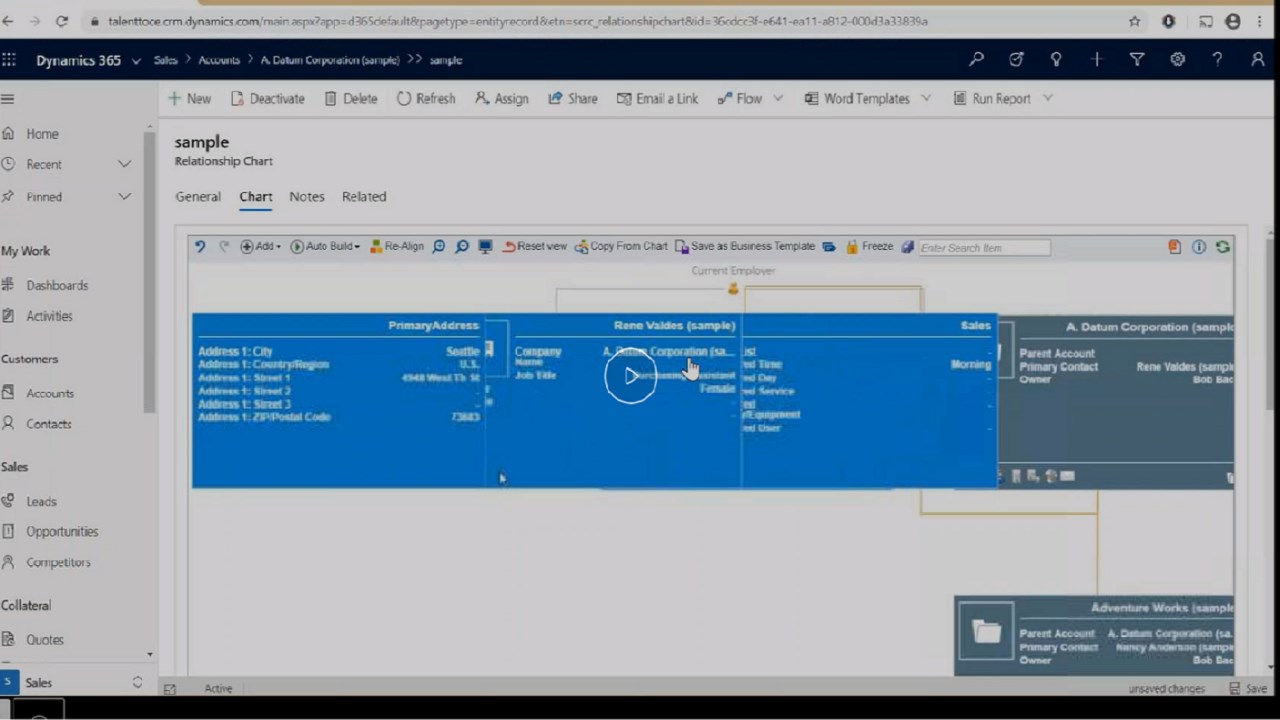The height and width of the screenshot is (720, 1280).
Task: Open the Flow dropdown arrow
Action: pyautogui.click(x=778, y=99)
